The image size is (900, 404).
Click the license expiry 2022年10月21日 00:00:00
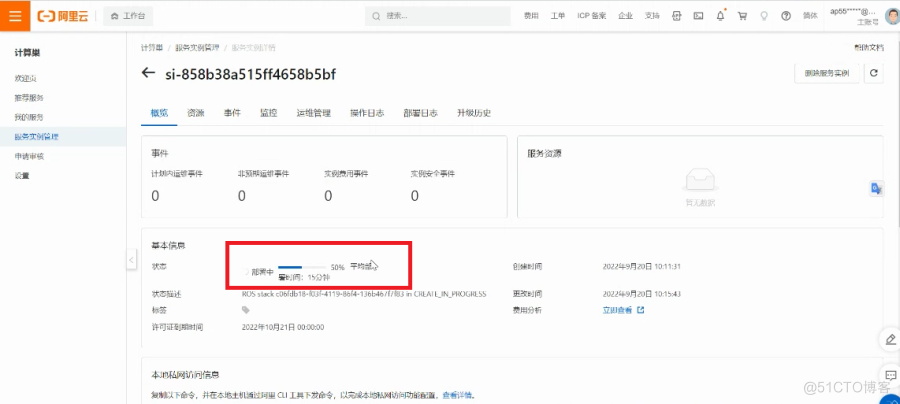[283, 328]
